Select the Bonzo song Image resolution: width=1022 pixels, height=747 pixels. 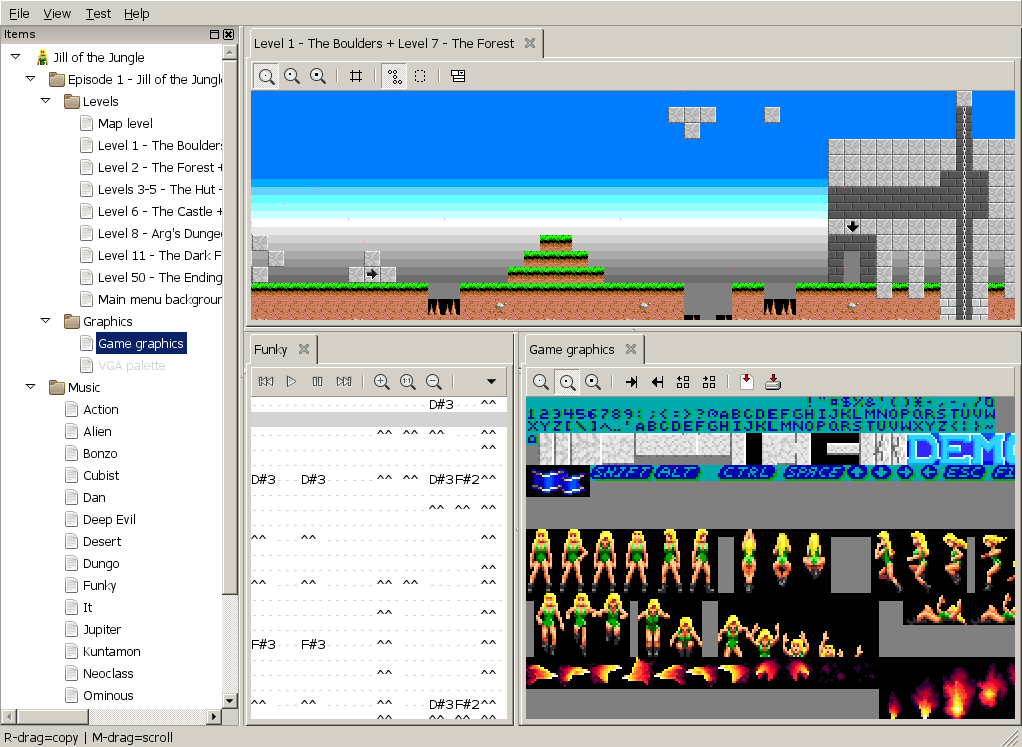pyautogui.click(x=100, y=453)
